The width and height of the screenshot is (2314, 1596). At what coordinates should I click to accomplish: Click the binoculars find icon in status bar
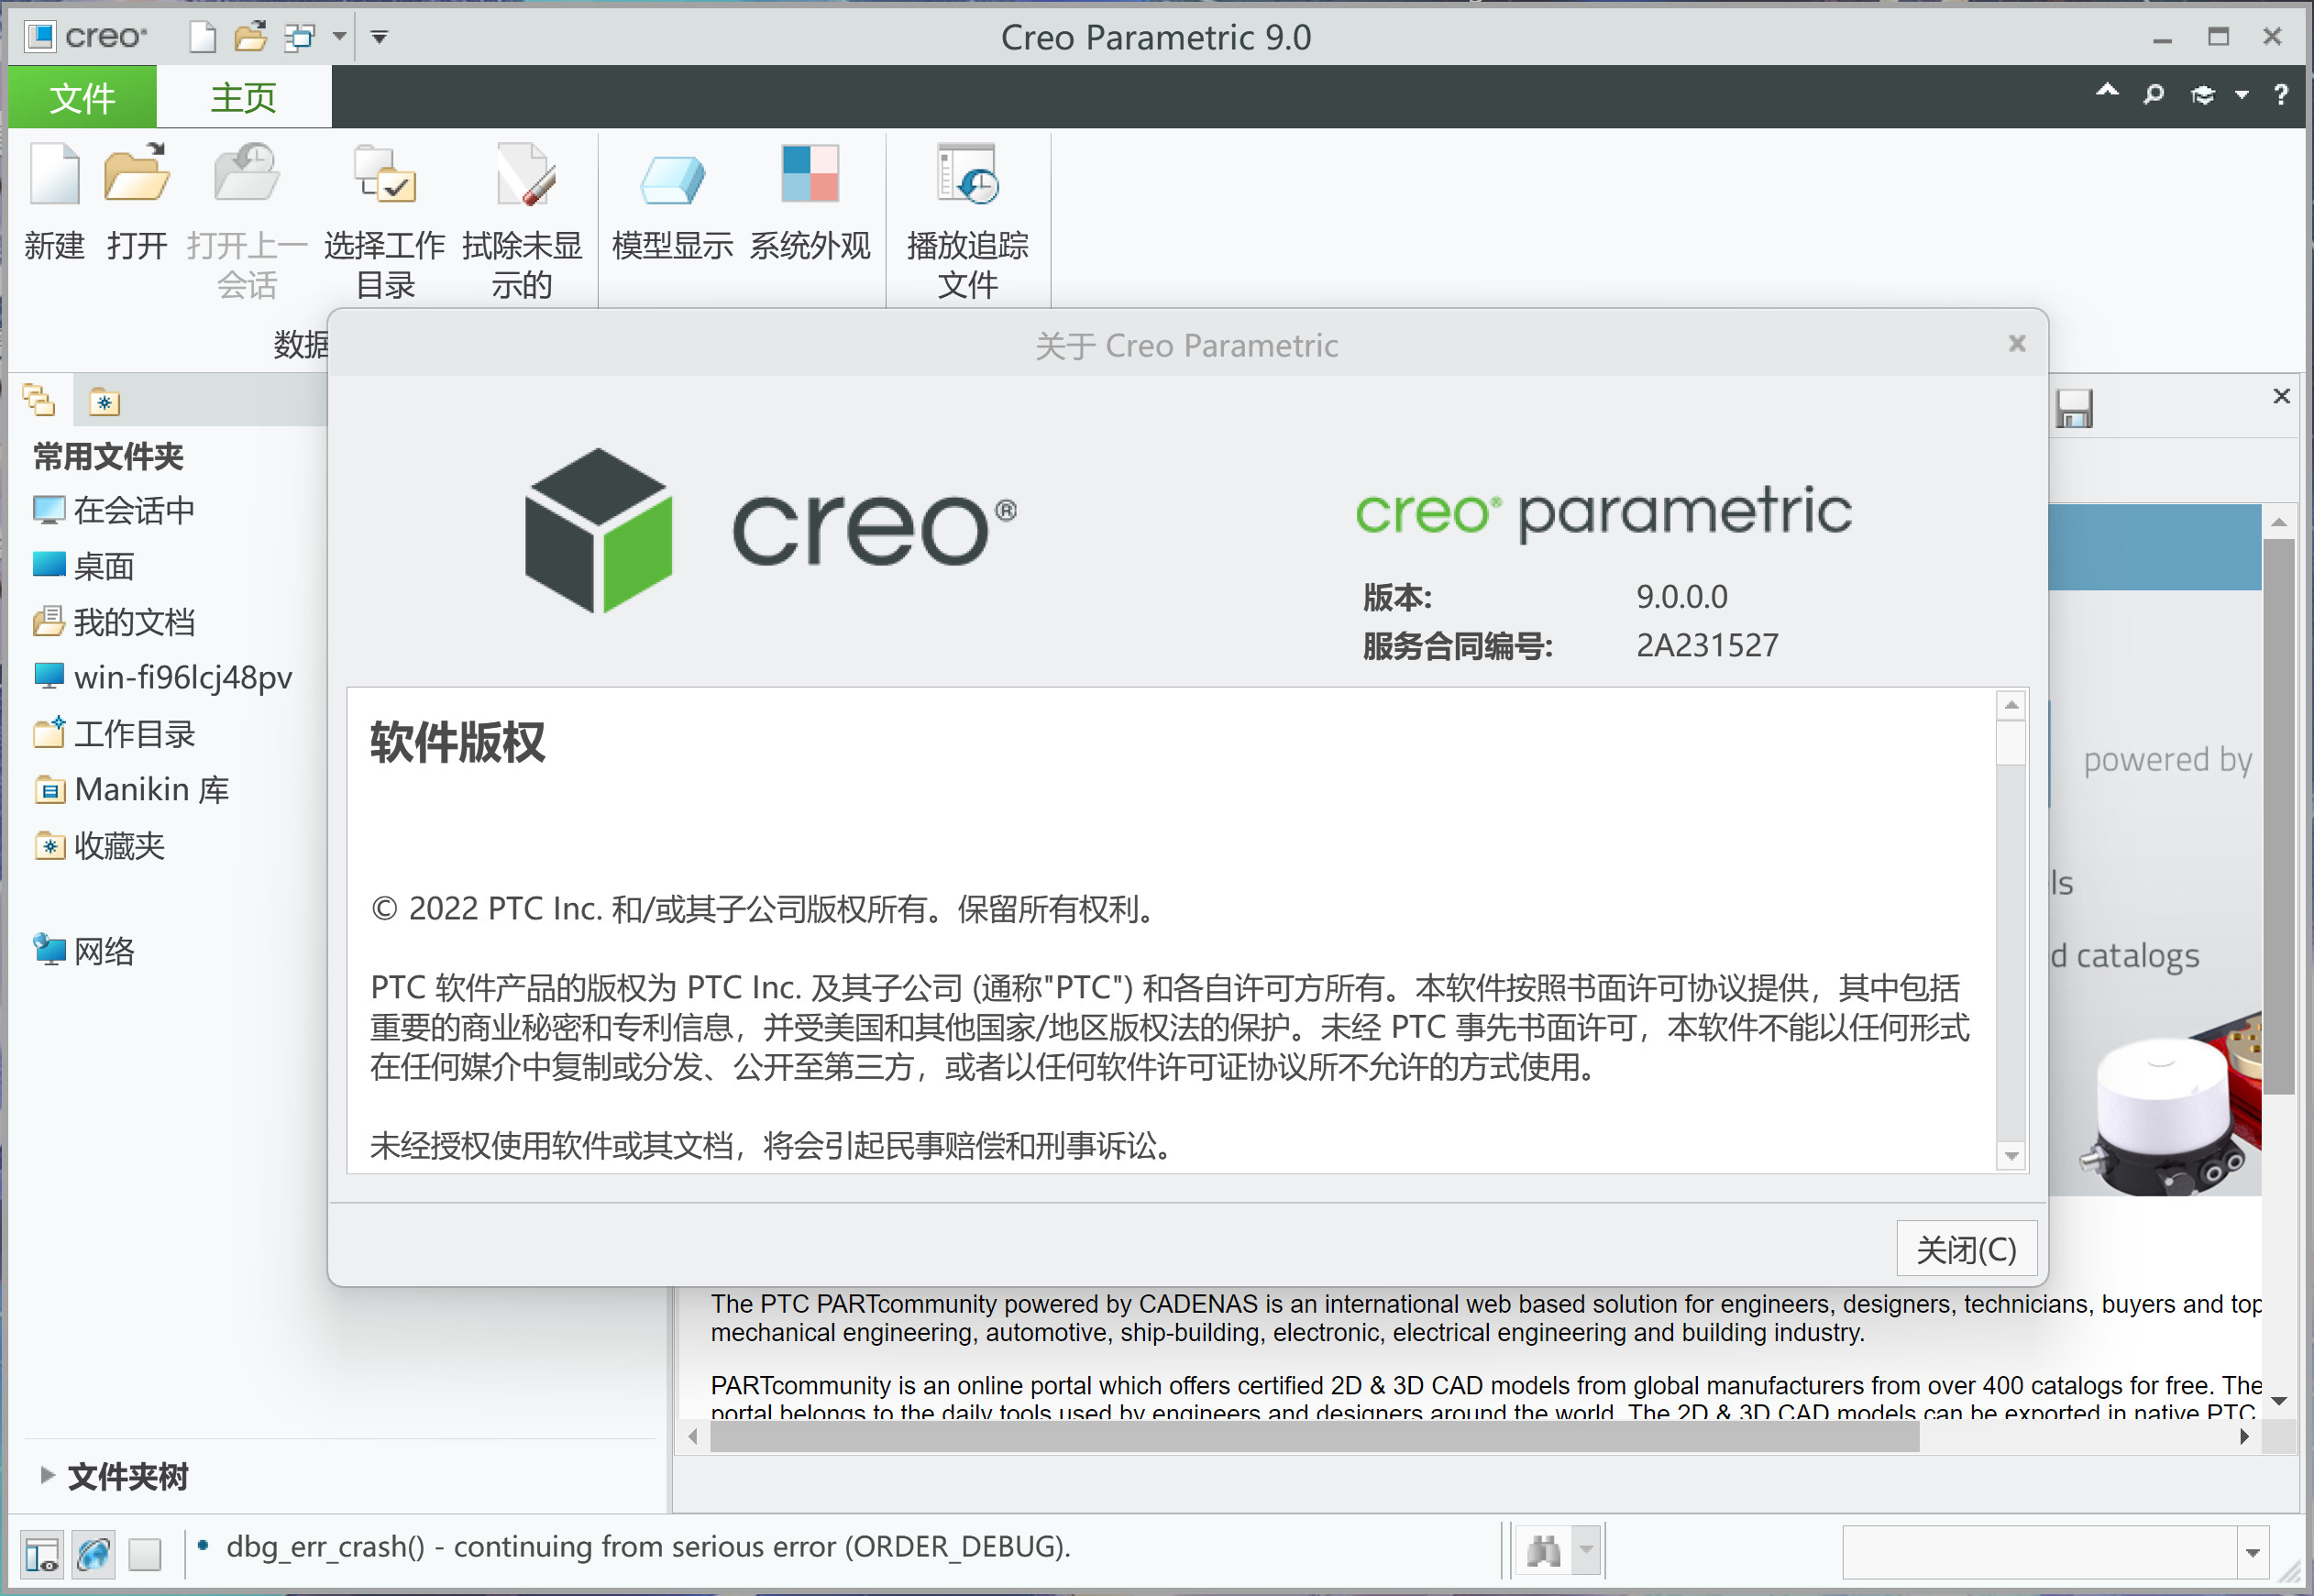coord(1544,1551)
